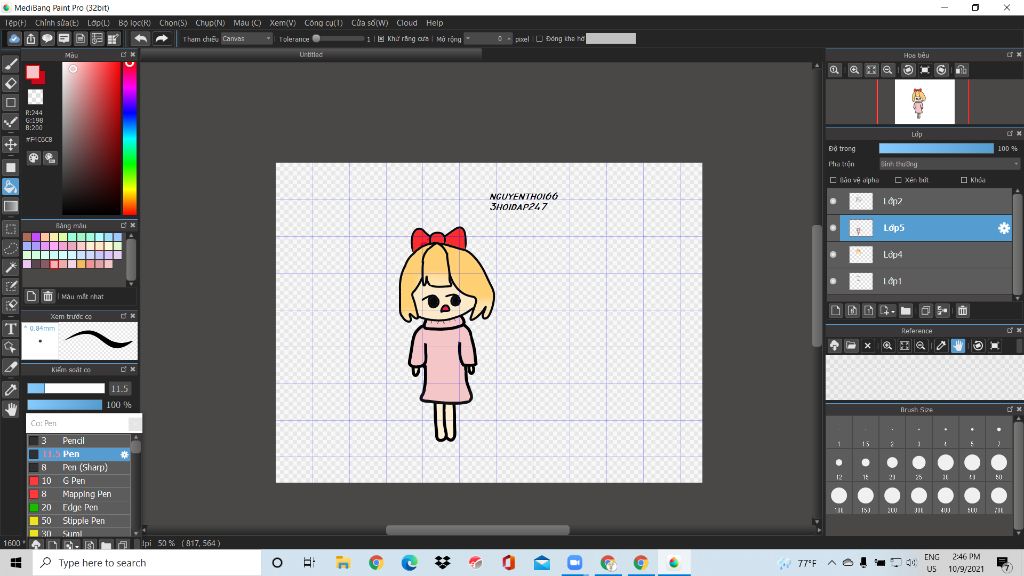This screenshot has width=1024, height=576.
Task: Delete the selected layer with trash icon
Action: 963,311
